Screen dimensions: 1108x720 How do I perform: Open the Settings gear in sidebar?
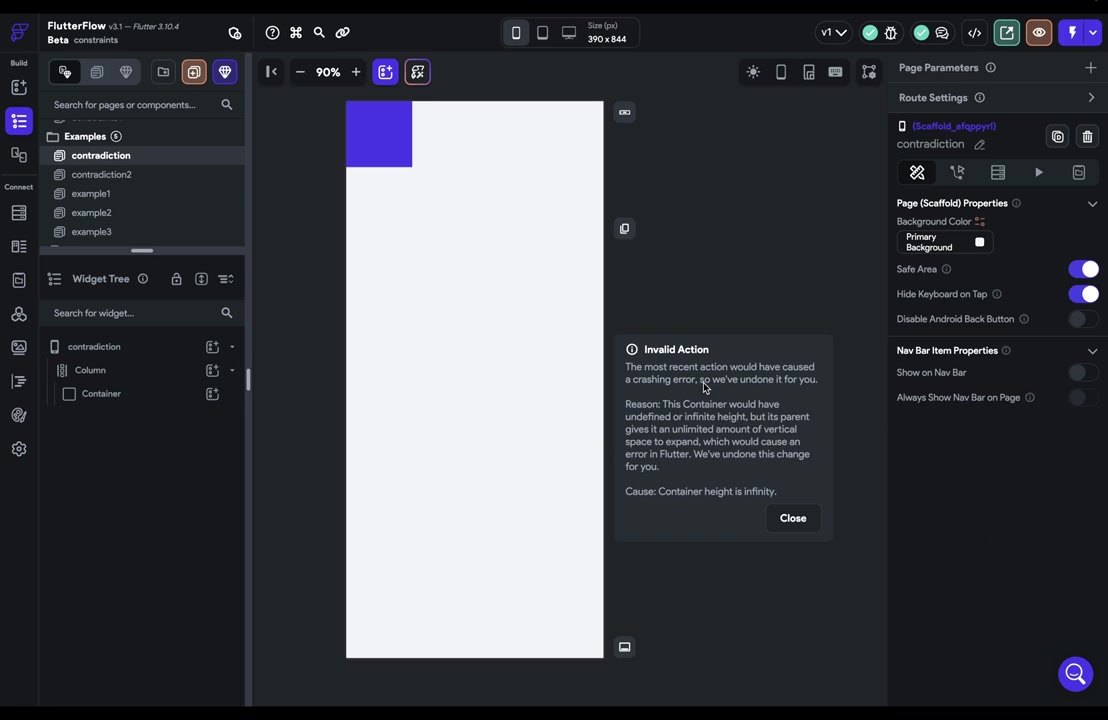19,449
